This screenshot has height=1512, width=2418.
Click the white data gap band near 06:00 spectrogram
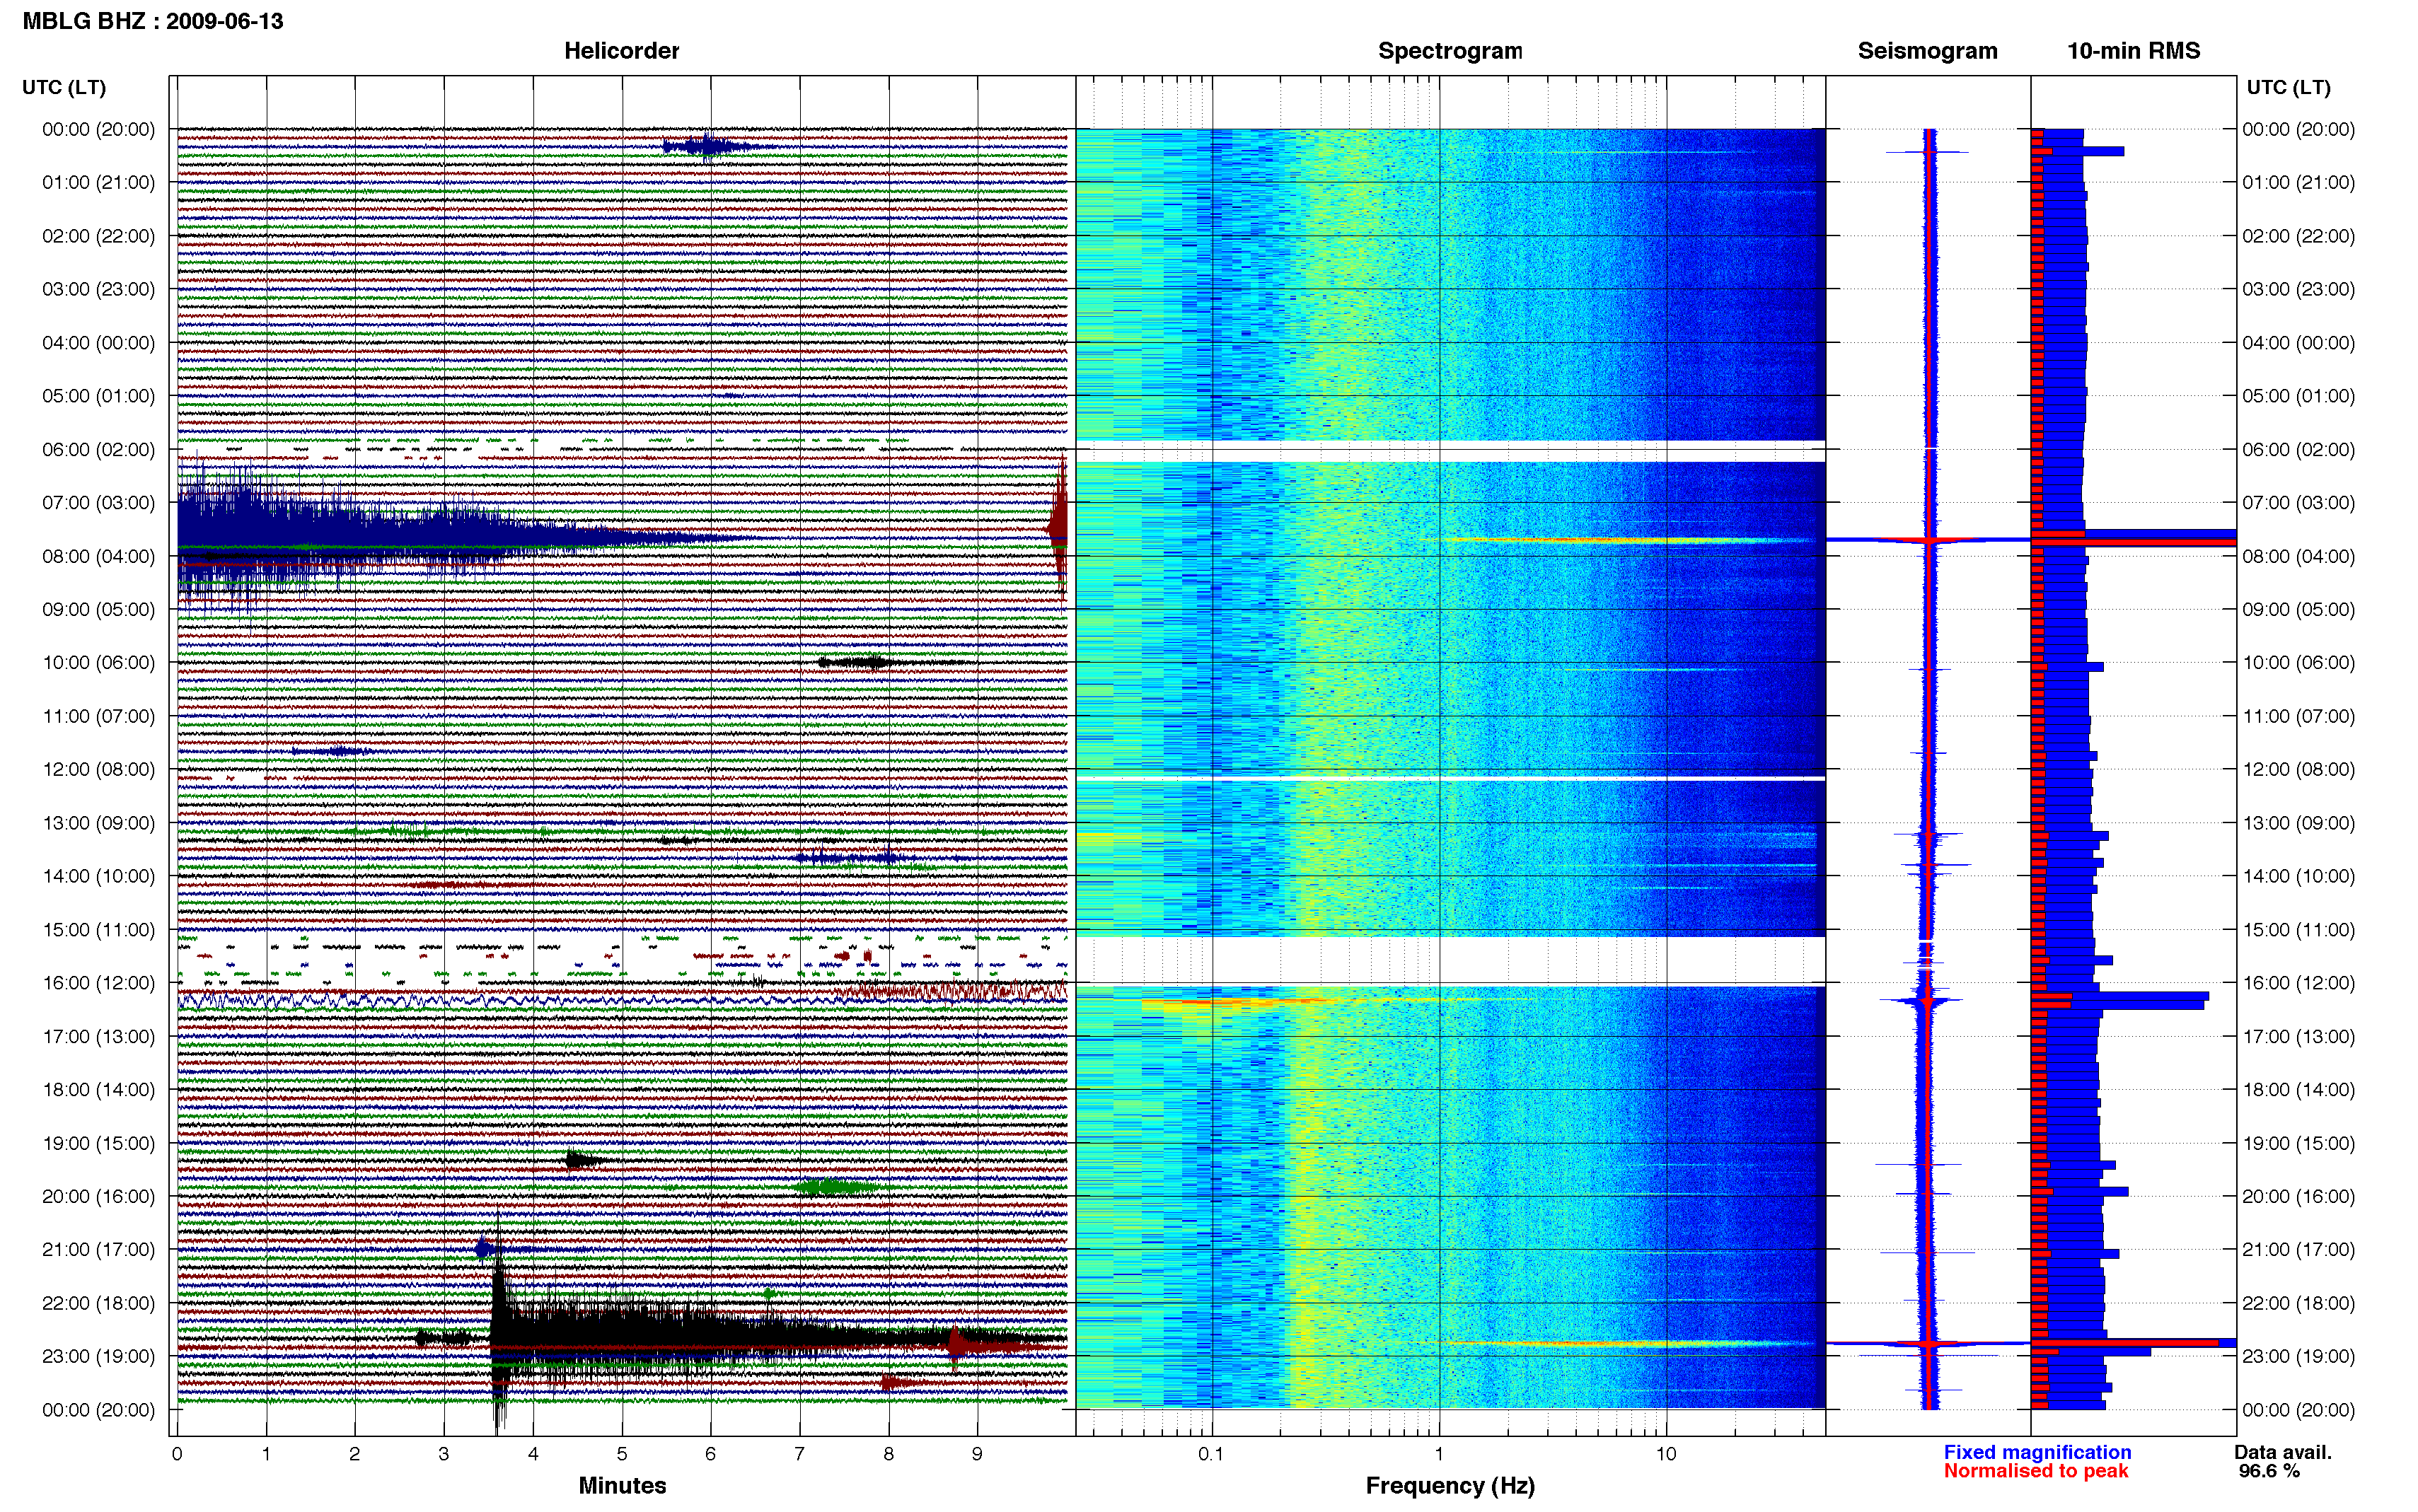tap(1450, 451)
